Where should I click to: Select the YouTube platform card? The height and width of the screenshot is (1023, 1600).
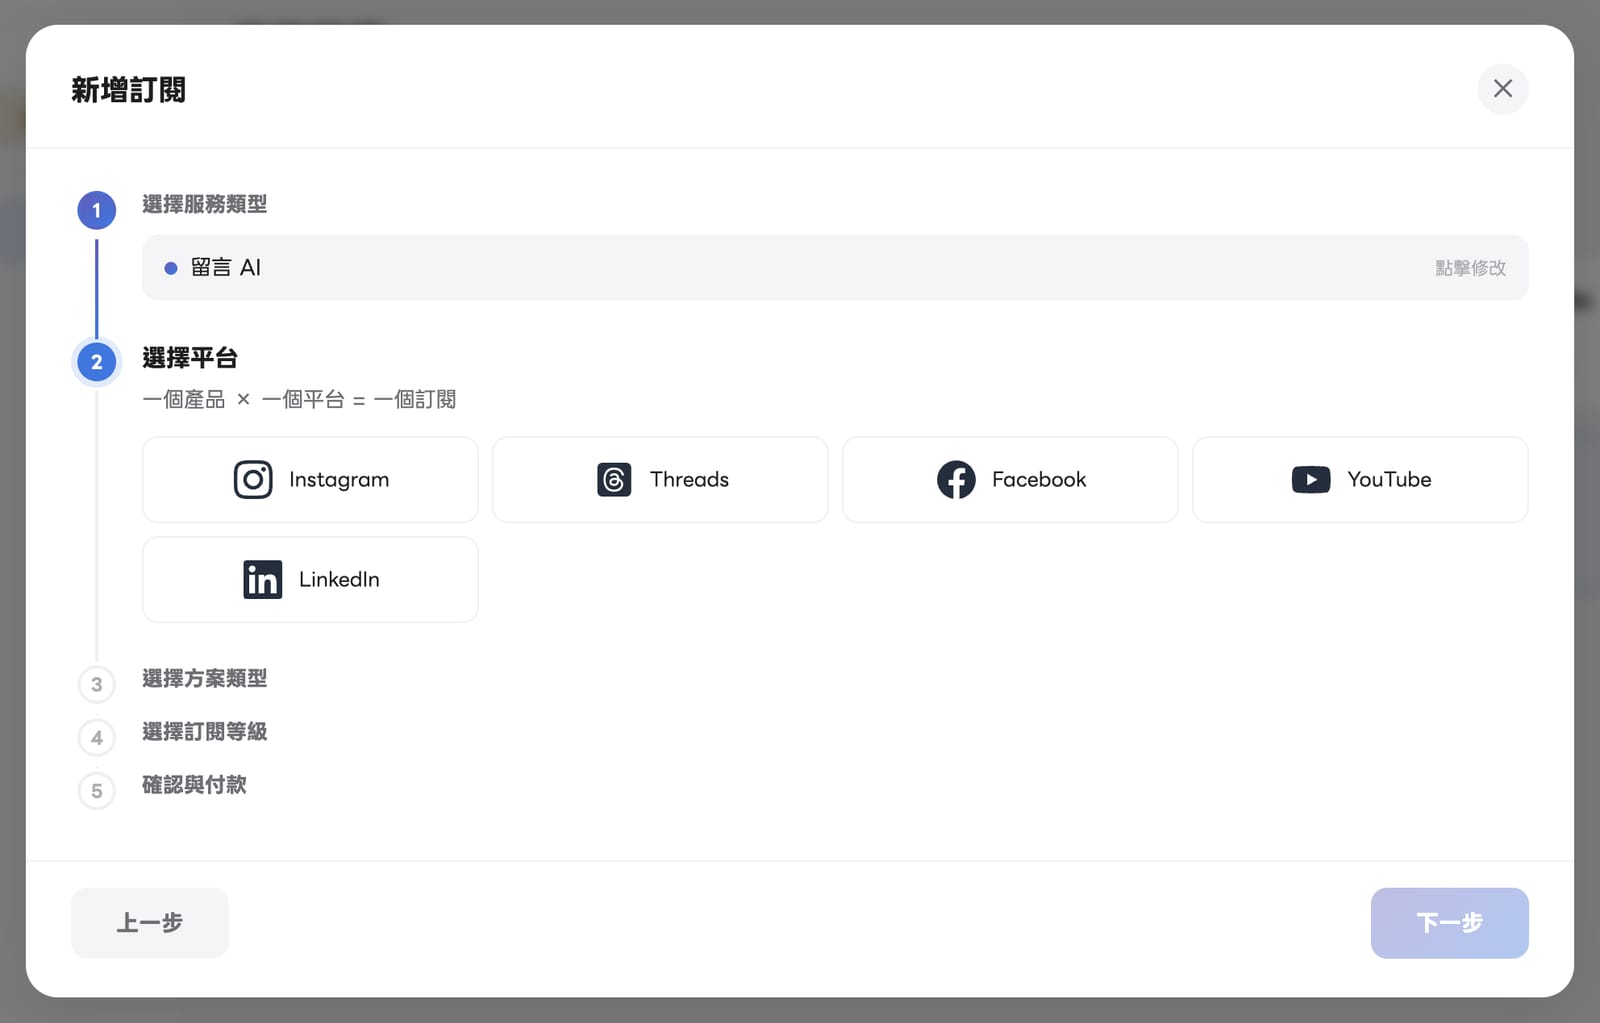[1360, 479]
